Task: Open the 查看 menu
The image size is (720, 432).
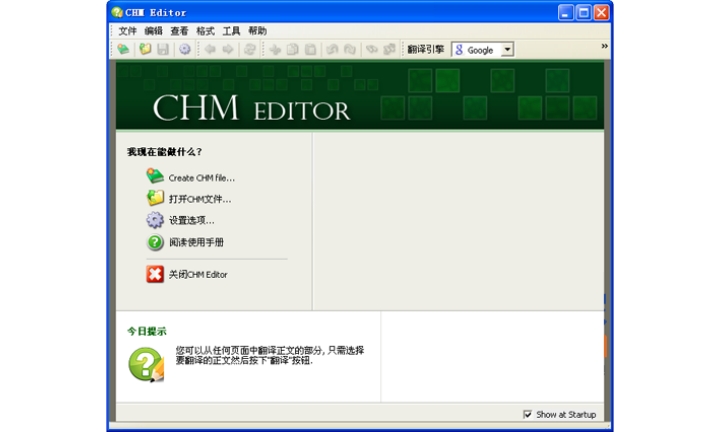Action: [x=179, y=31]
